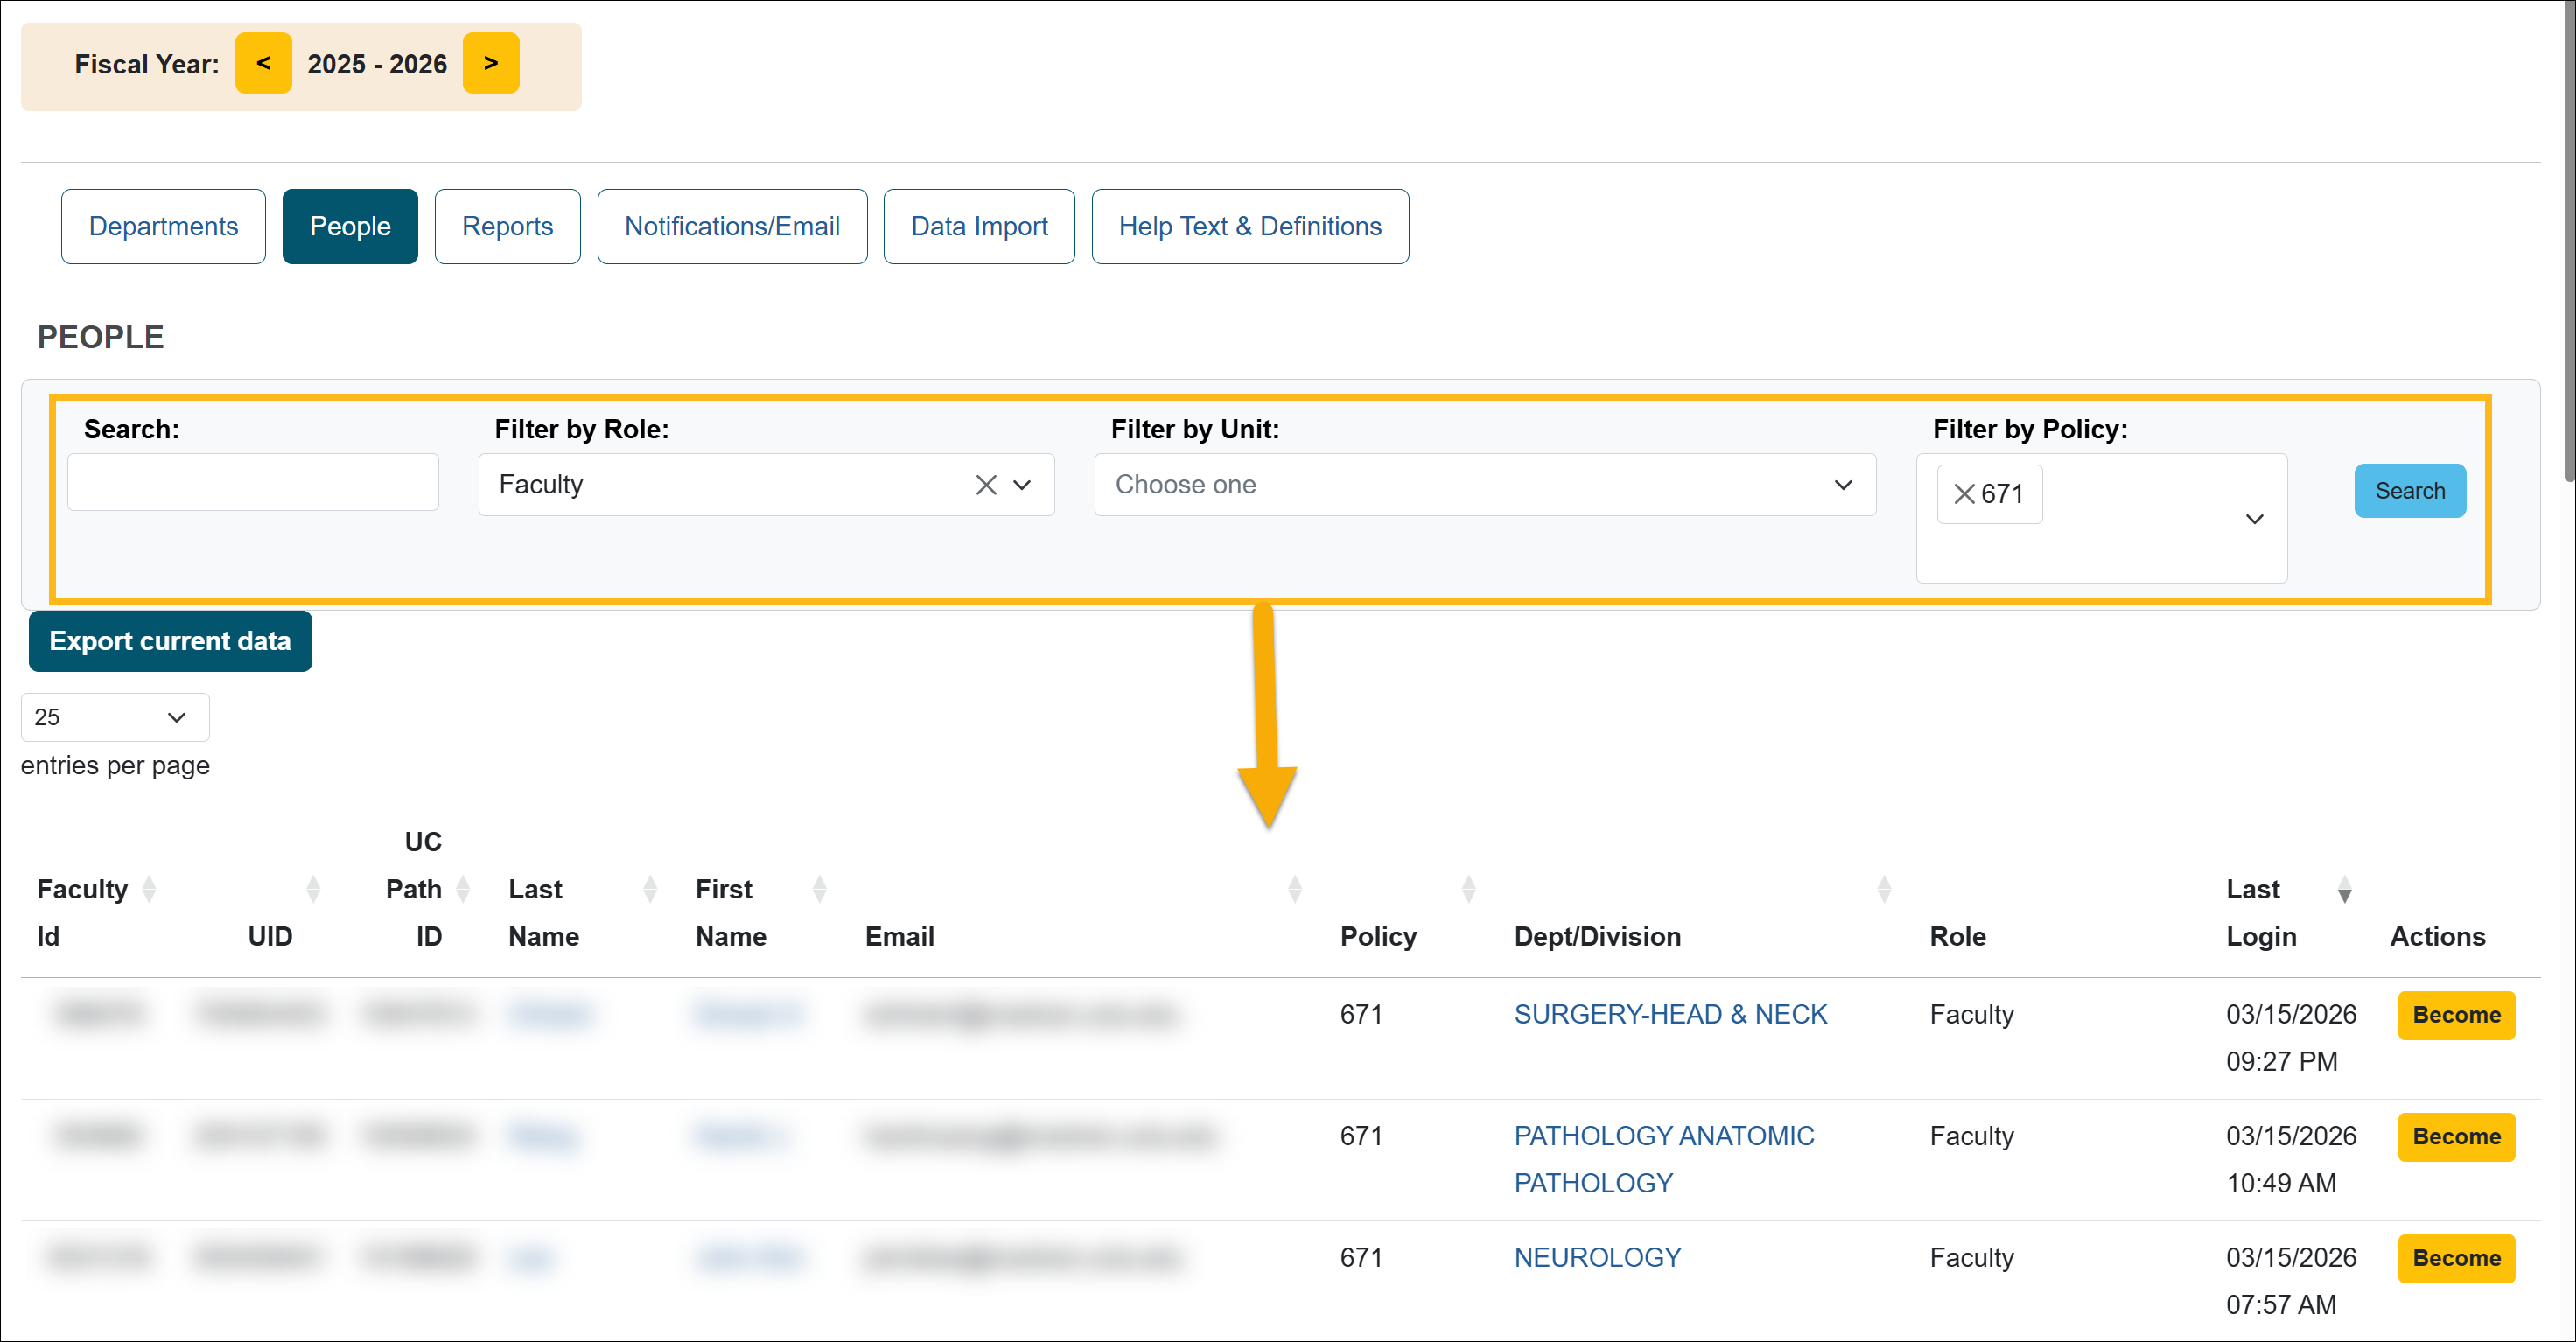Click the previous fiscal year arrow

(263, 63)
